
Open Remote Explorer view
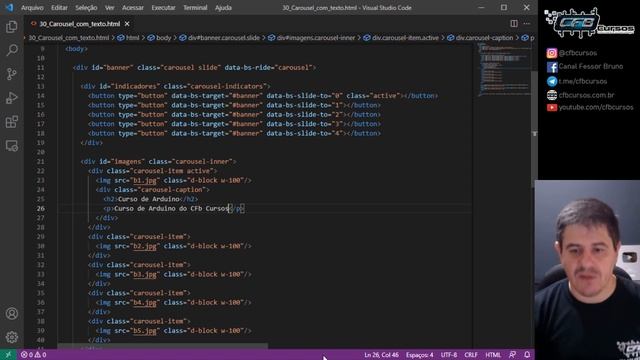(x=12, y=146)
